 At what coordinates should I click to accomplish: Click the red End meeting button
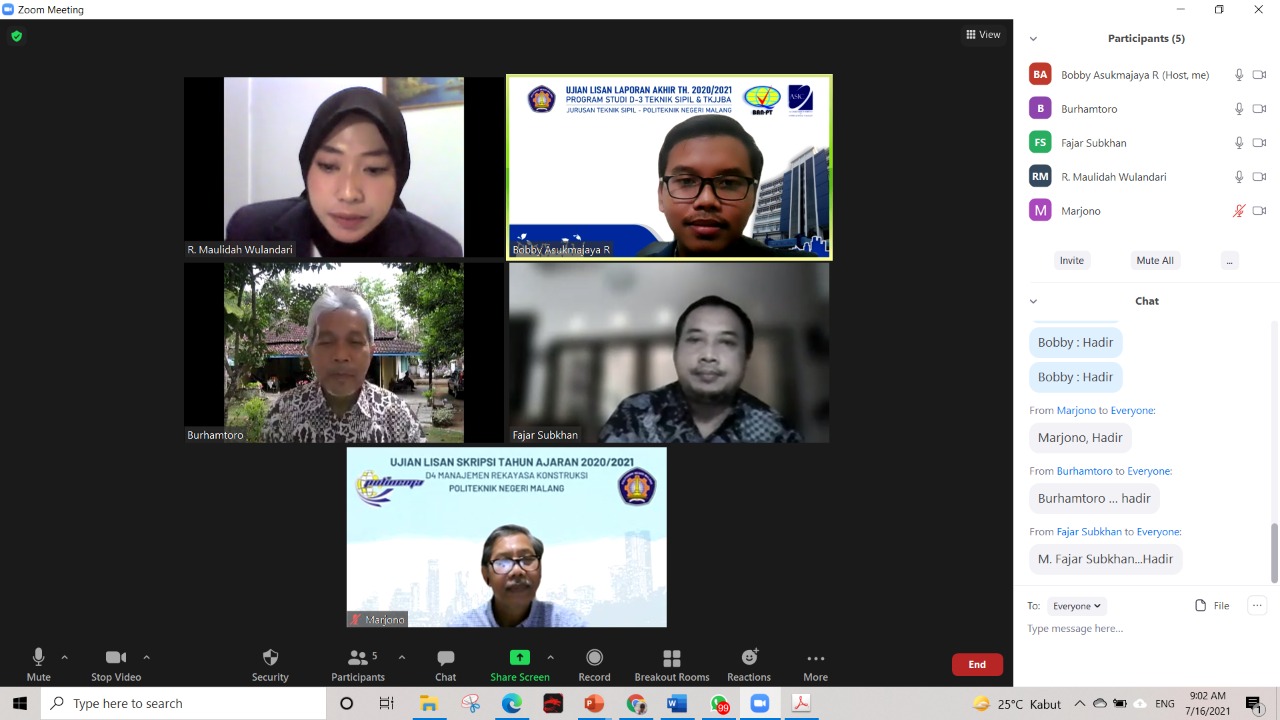977,665
